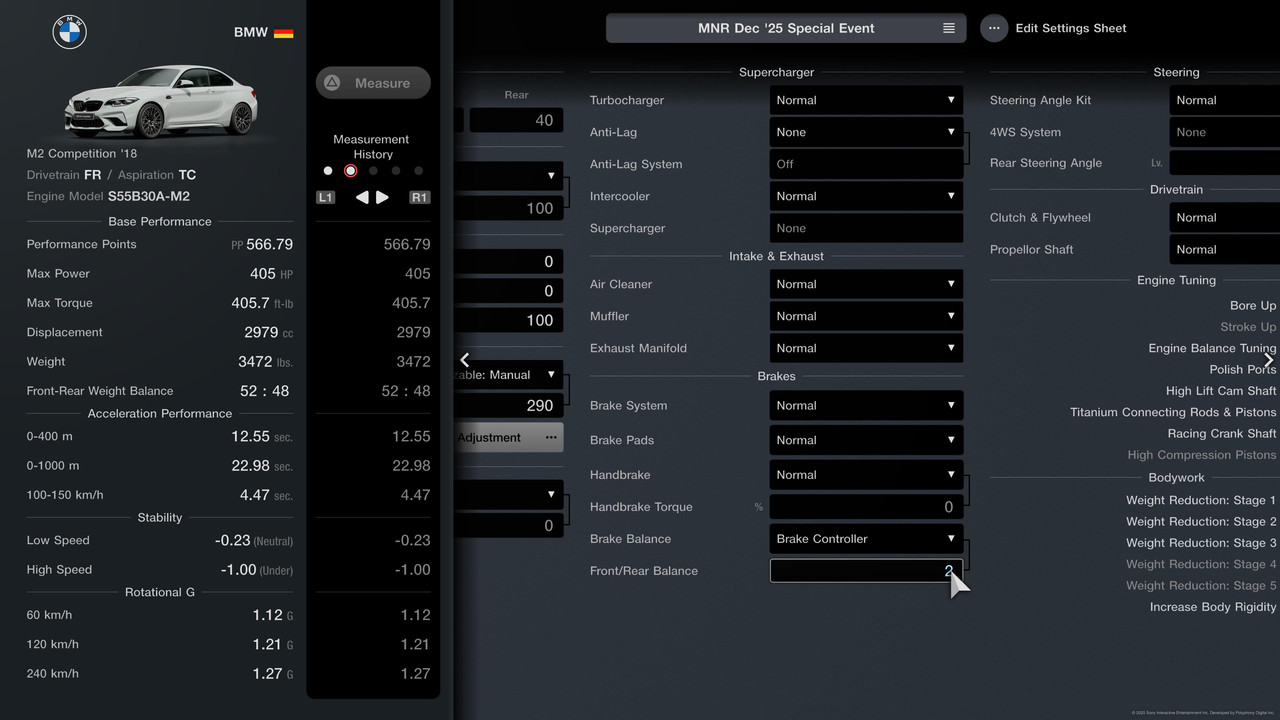The image size is (1280, 720).
Task: Open the MNR Dec '25 Special Event sheet selector
Action: 786,28
